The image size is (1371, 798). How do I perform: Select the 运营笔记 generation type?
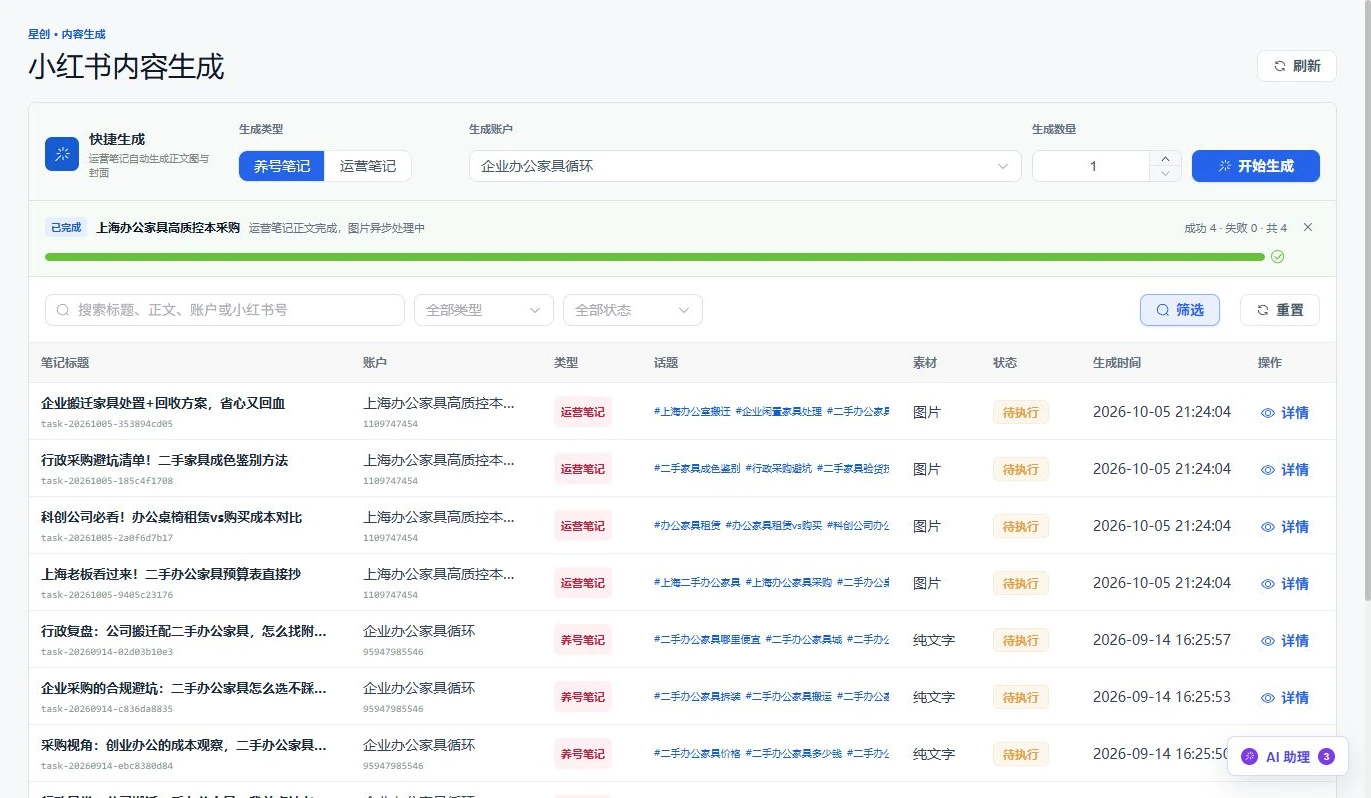point(368,166)
